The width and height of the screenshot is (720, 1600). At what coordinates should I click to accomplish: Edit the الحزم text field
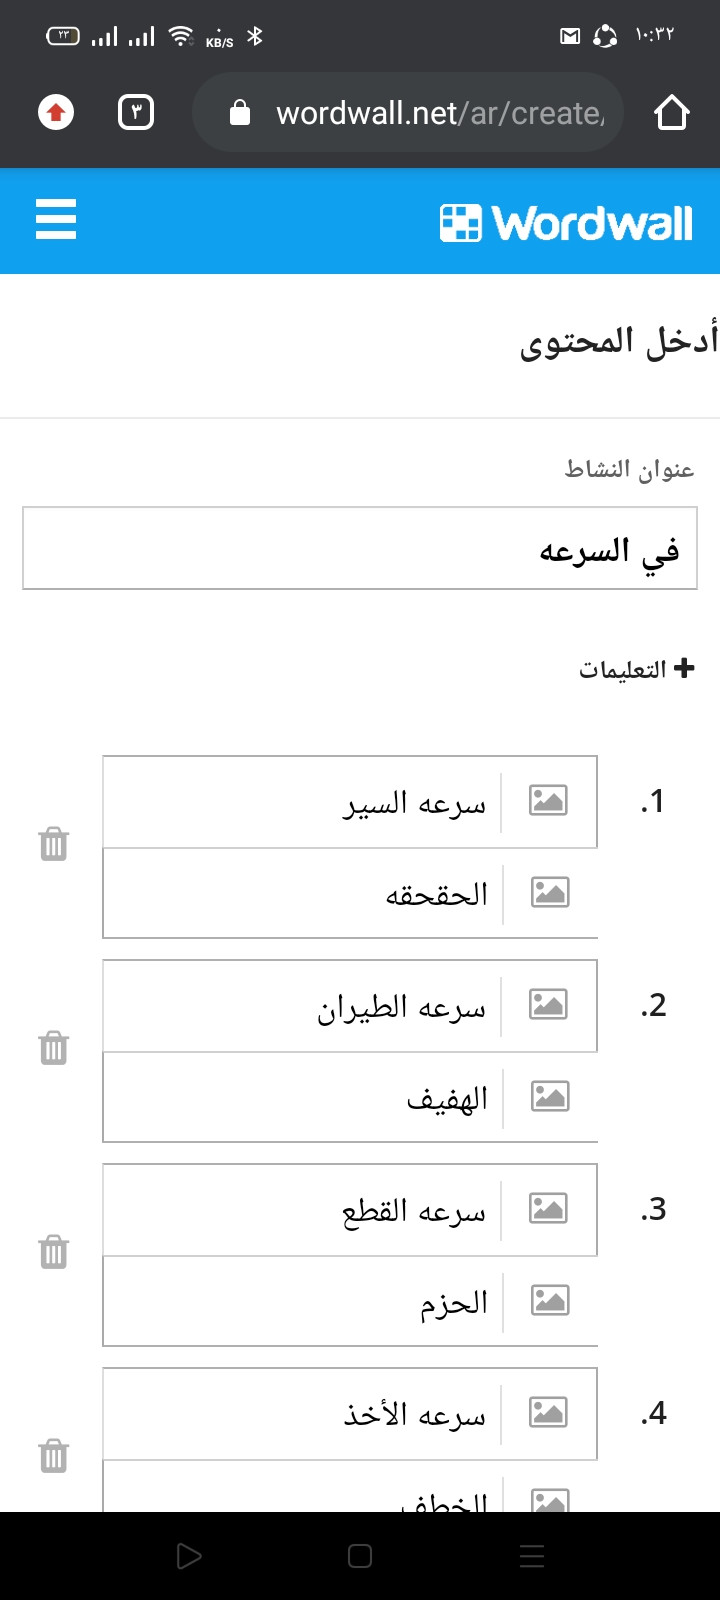pyautogui.click(x=303, y=1302)
